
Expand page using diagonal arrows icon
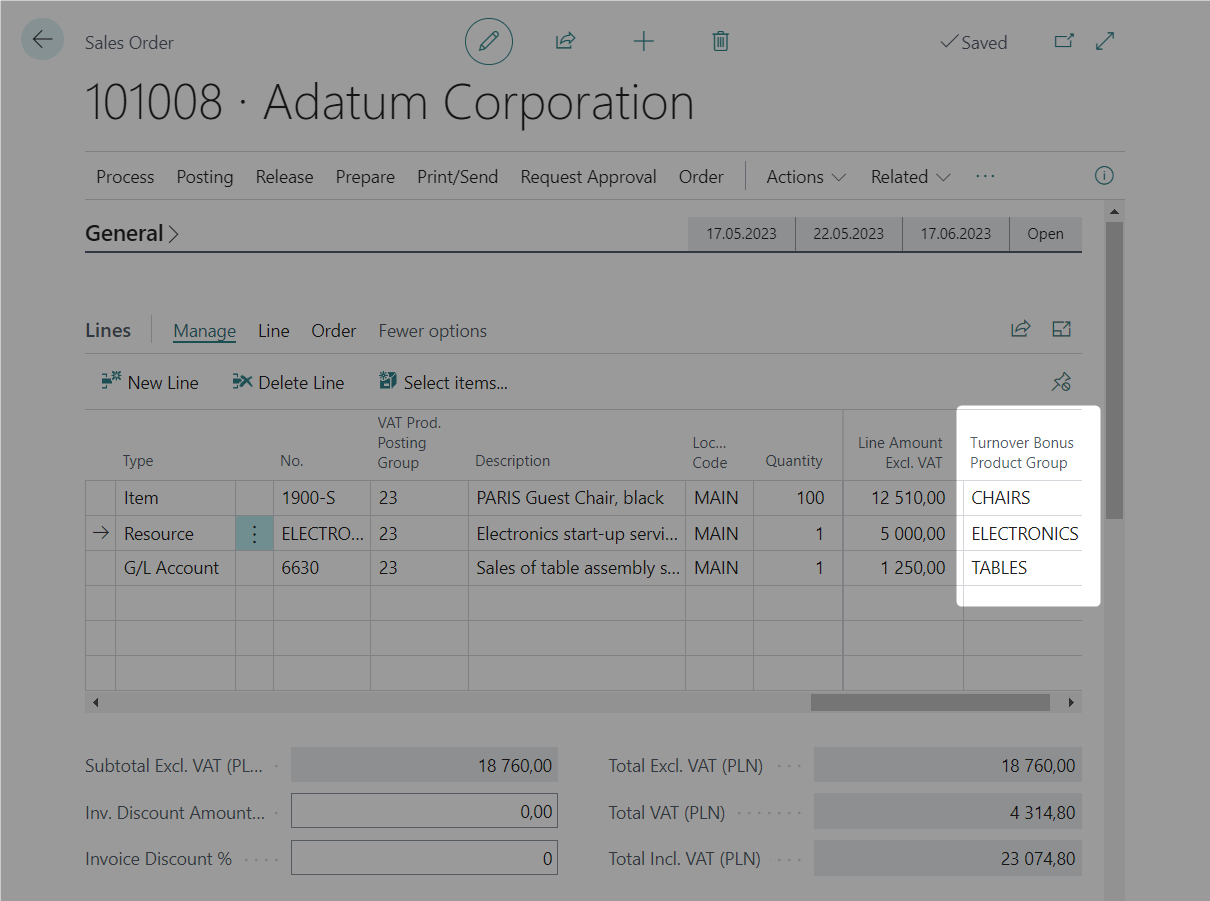[x=1105, y=42]
